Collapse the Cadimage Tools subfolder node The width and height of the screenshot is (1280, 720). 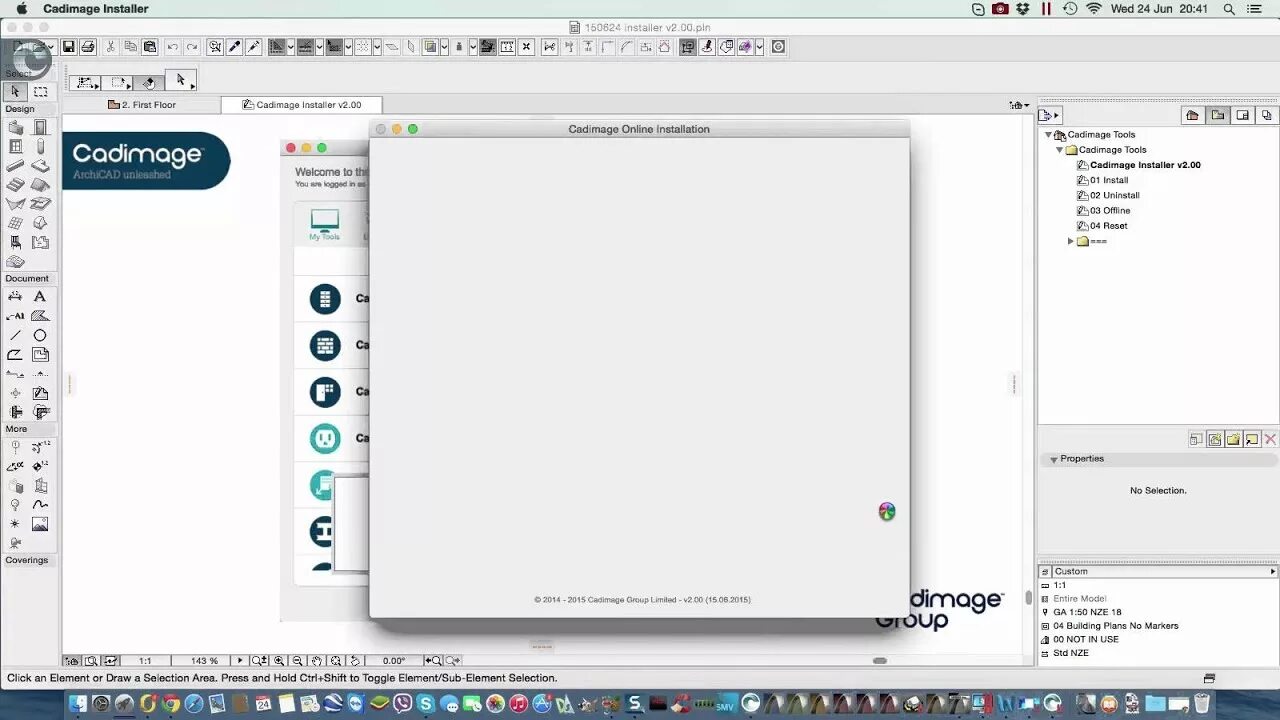pos(1059,150)
